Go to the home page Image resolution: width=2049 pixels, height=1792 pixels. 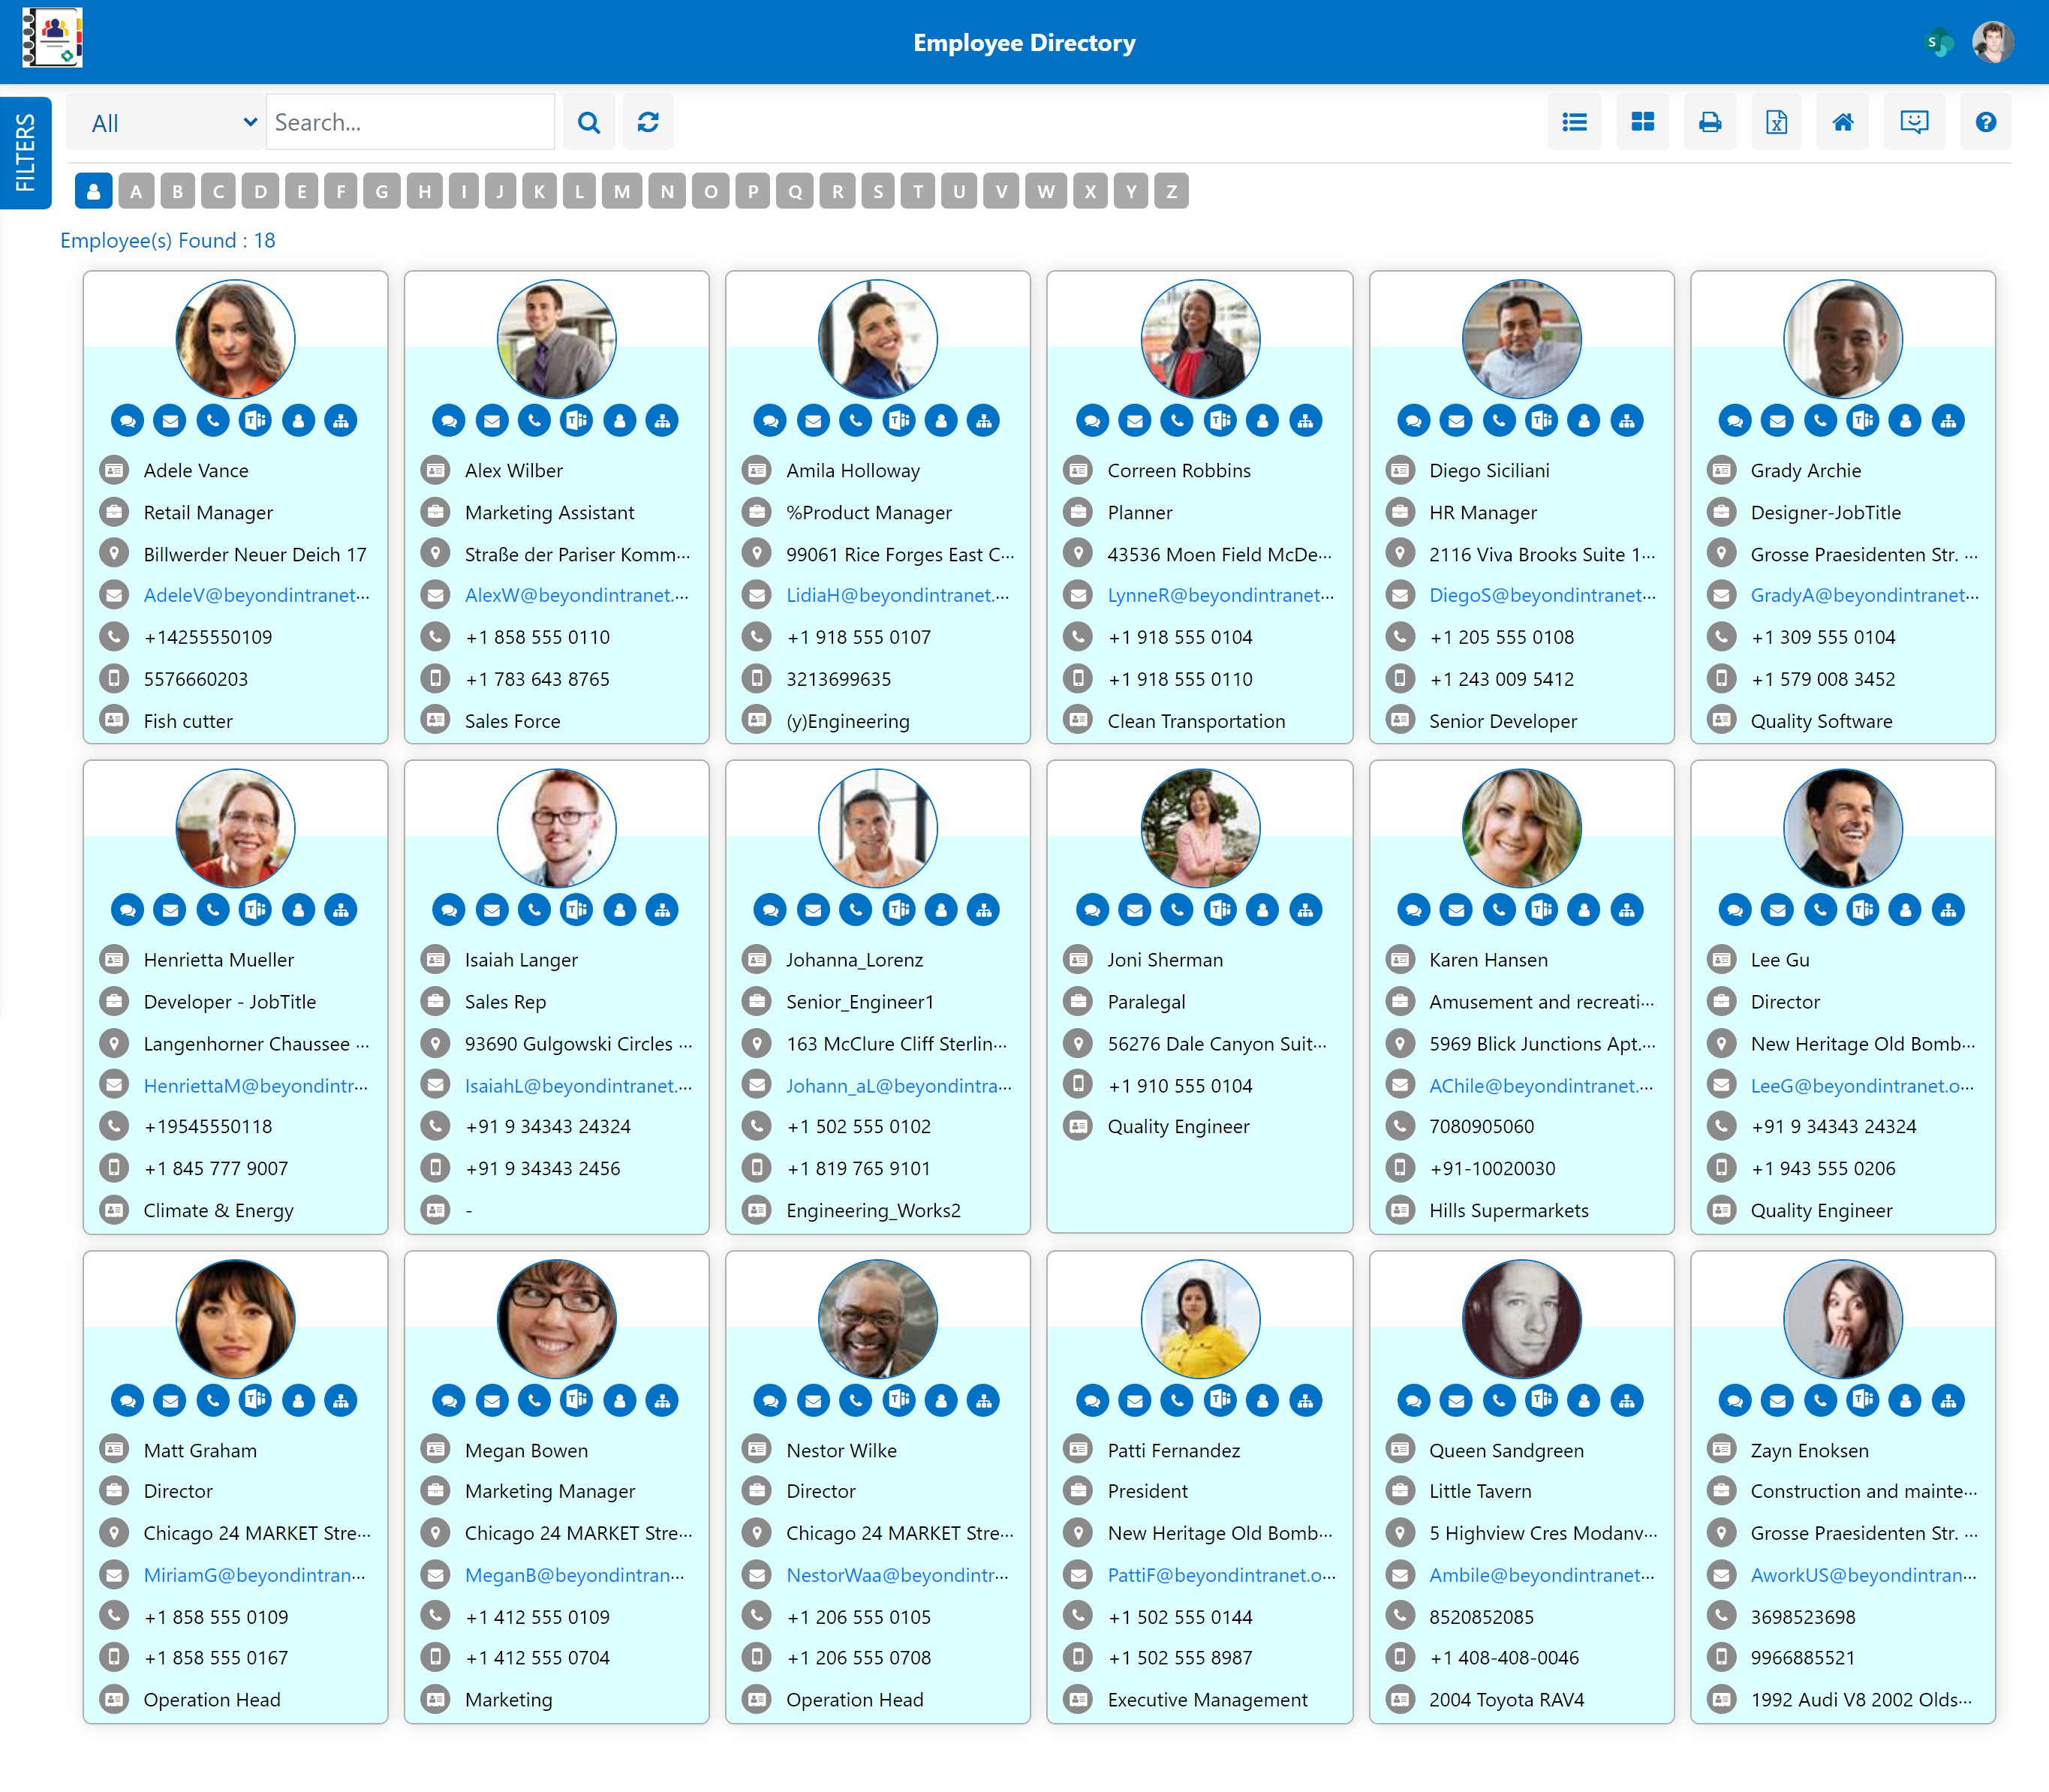(1843, 121)
